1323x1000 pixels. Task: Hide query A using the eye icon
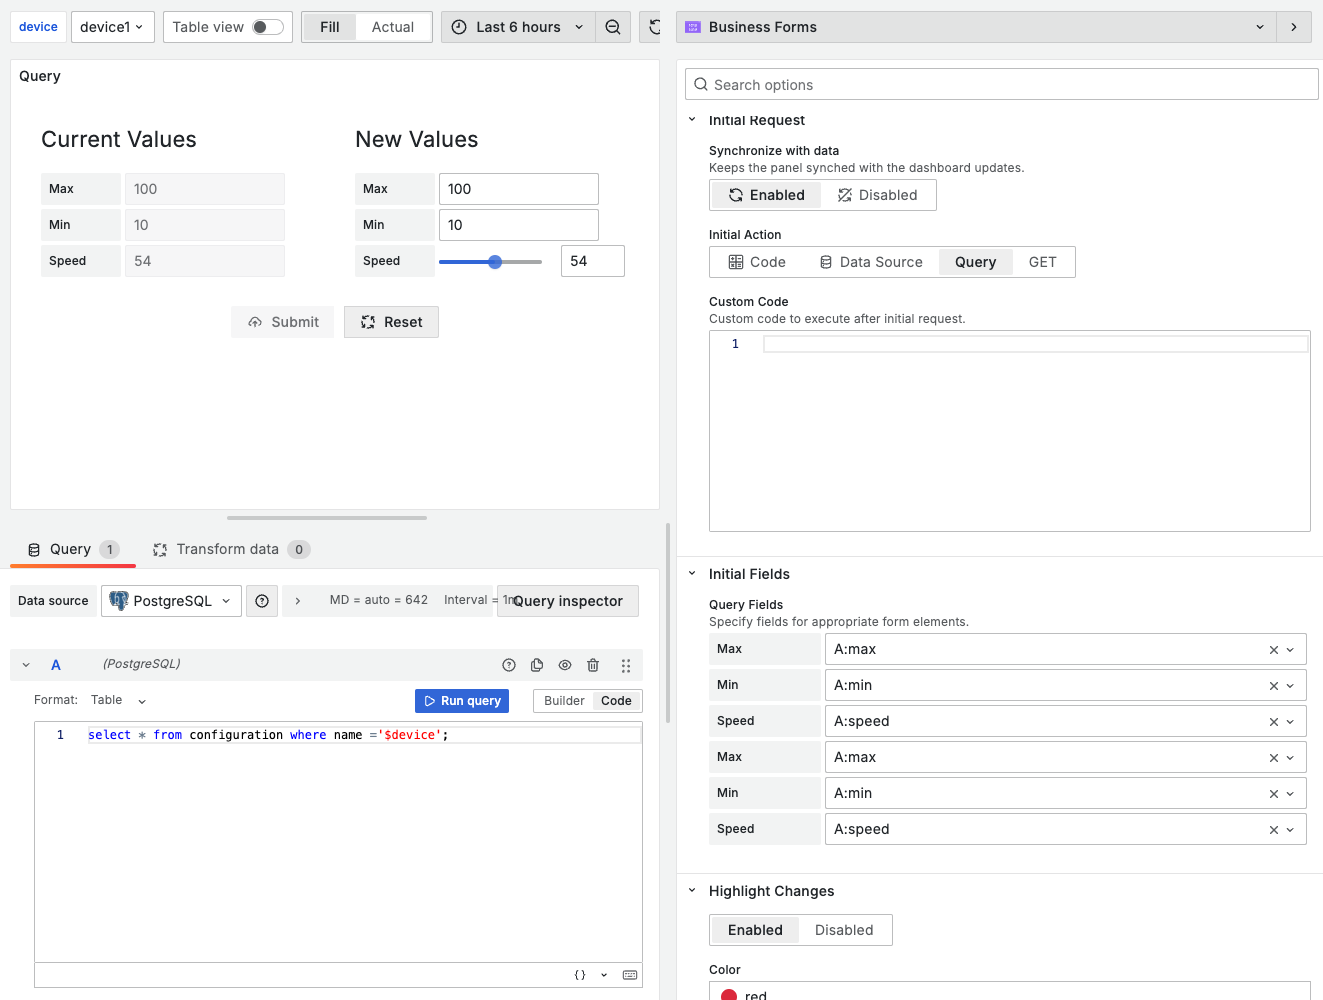coord(565,664)
